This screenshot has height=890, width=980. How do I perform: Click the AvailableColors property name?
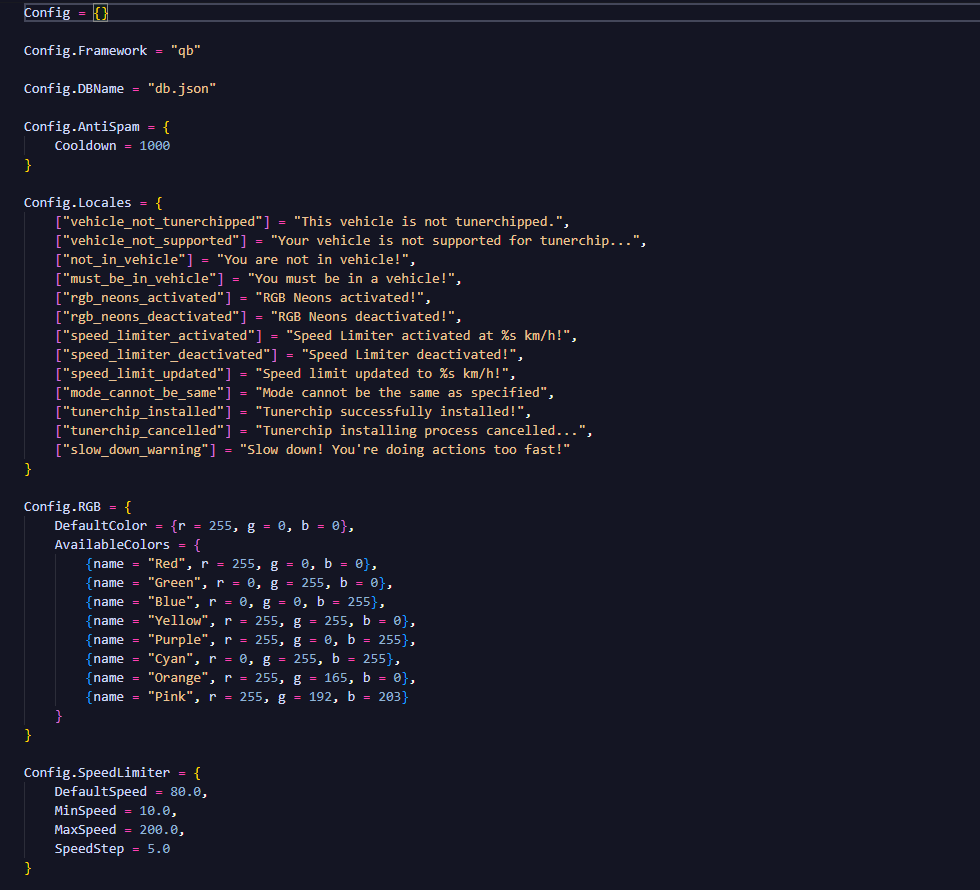click(112, 544)
